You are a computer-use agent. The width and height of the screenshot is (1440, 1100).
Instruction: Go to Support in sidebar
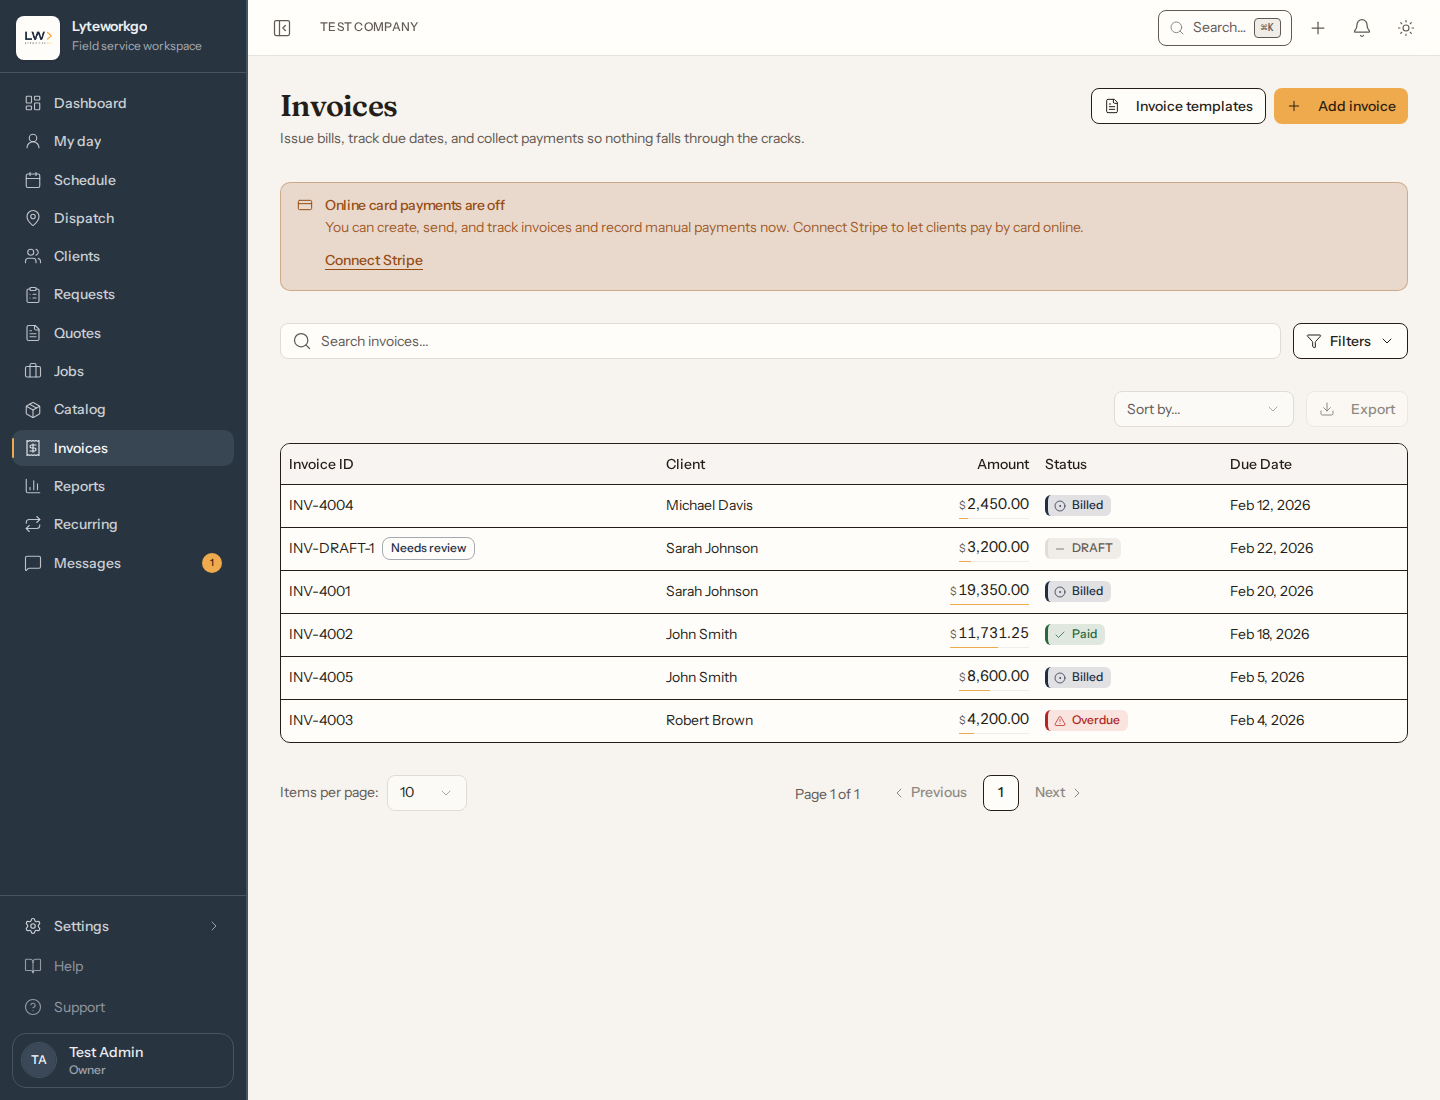tap(123, 1007)
